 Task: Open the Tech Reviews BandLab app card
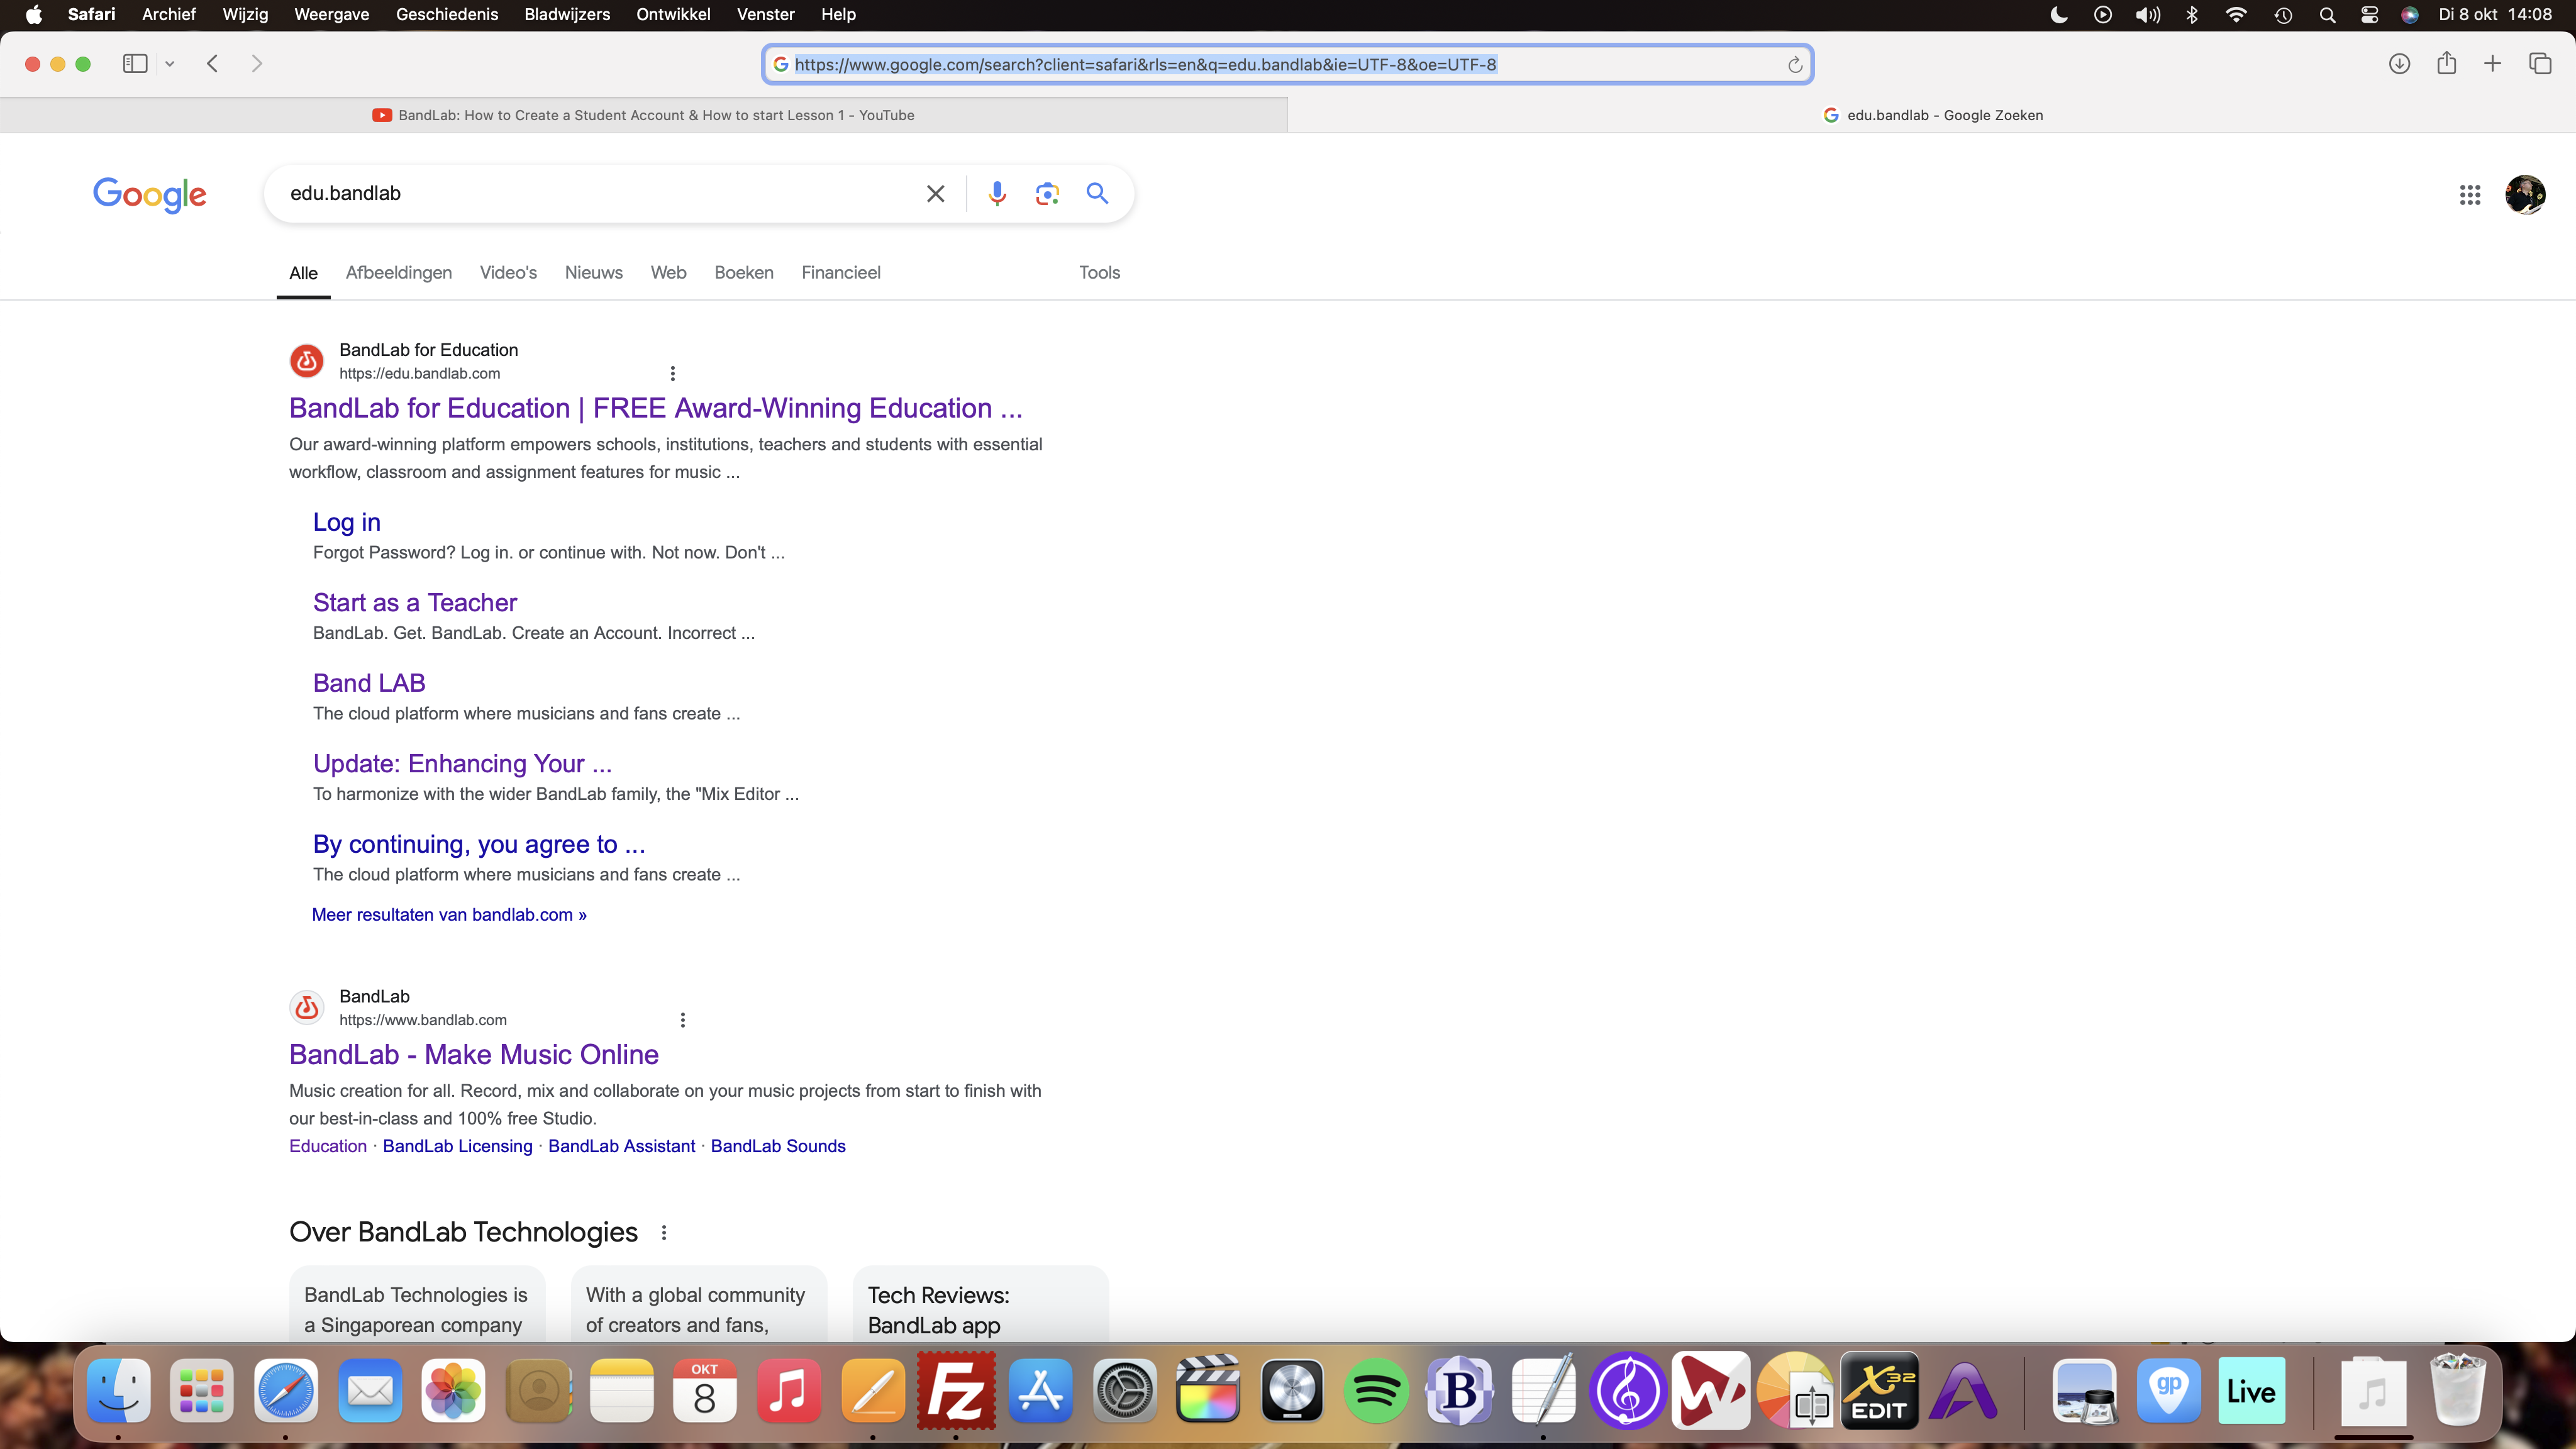pyautogui.click(x=980, y=1304)
